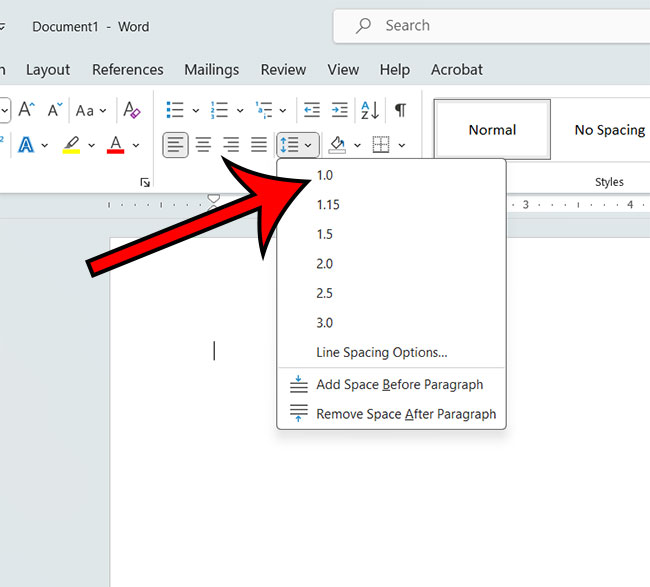Open the Acrobat tab
The height and width of the screenshot is (587, 650).
[x=457, y=70]
